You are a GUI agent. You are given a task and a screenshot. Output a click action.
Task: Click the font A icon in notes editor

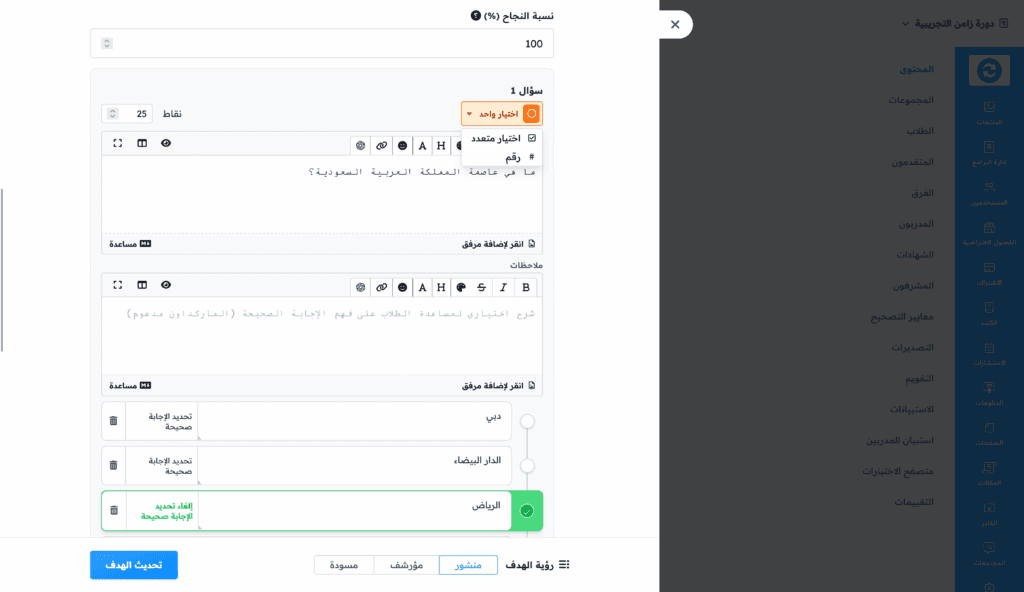coord(423,288)
